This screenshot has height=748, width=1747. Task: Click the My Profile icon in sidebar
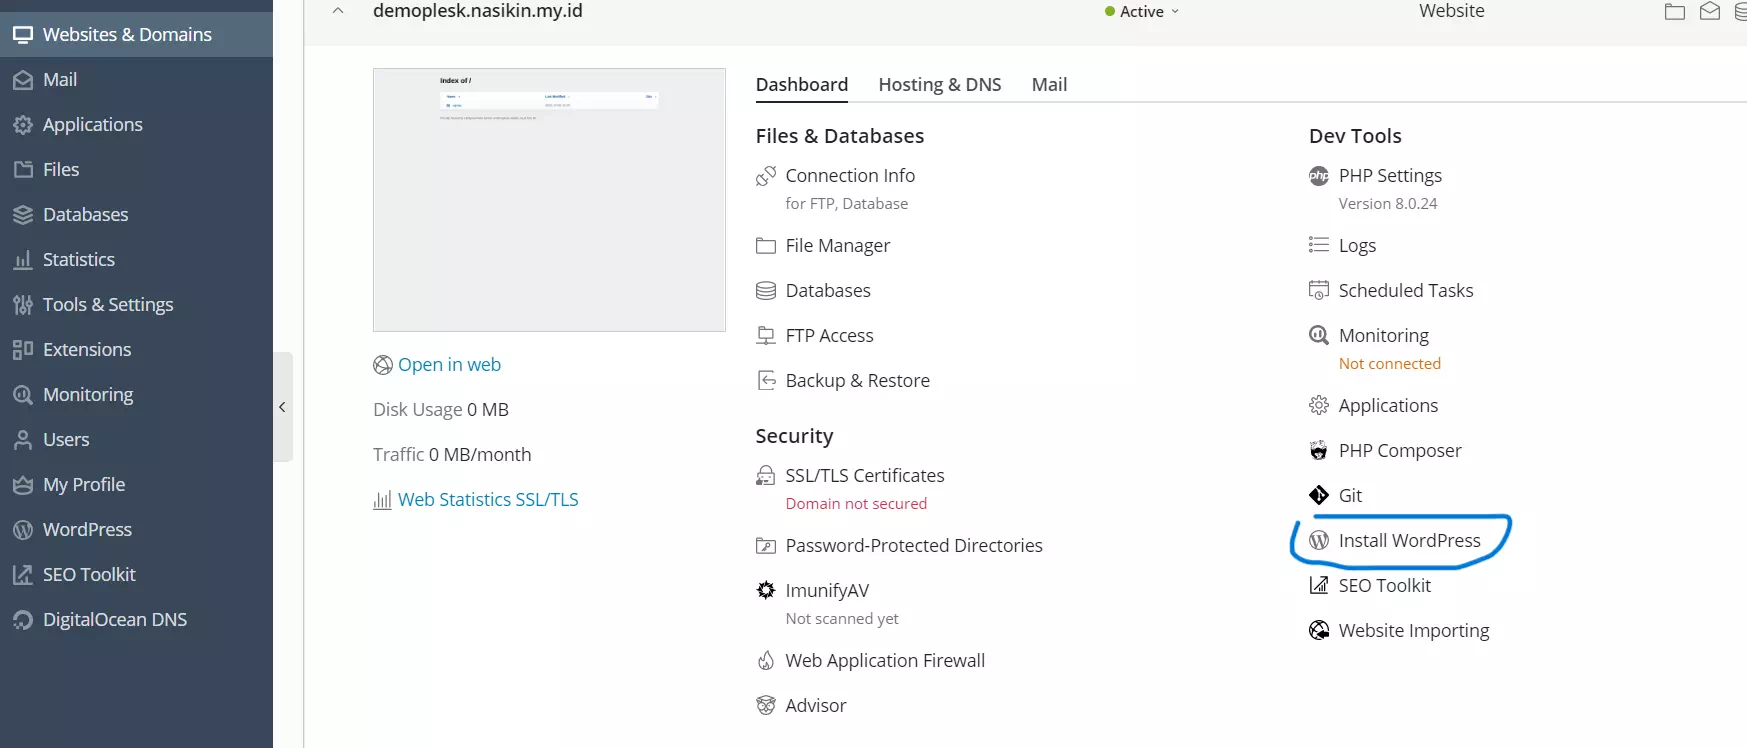coord(23,485)
